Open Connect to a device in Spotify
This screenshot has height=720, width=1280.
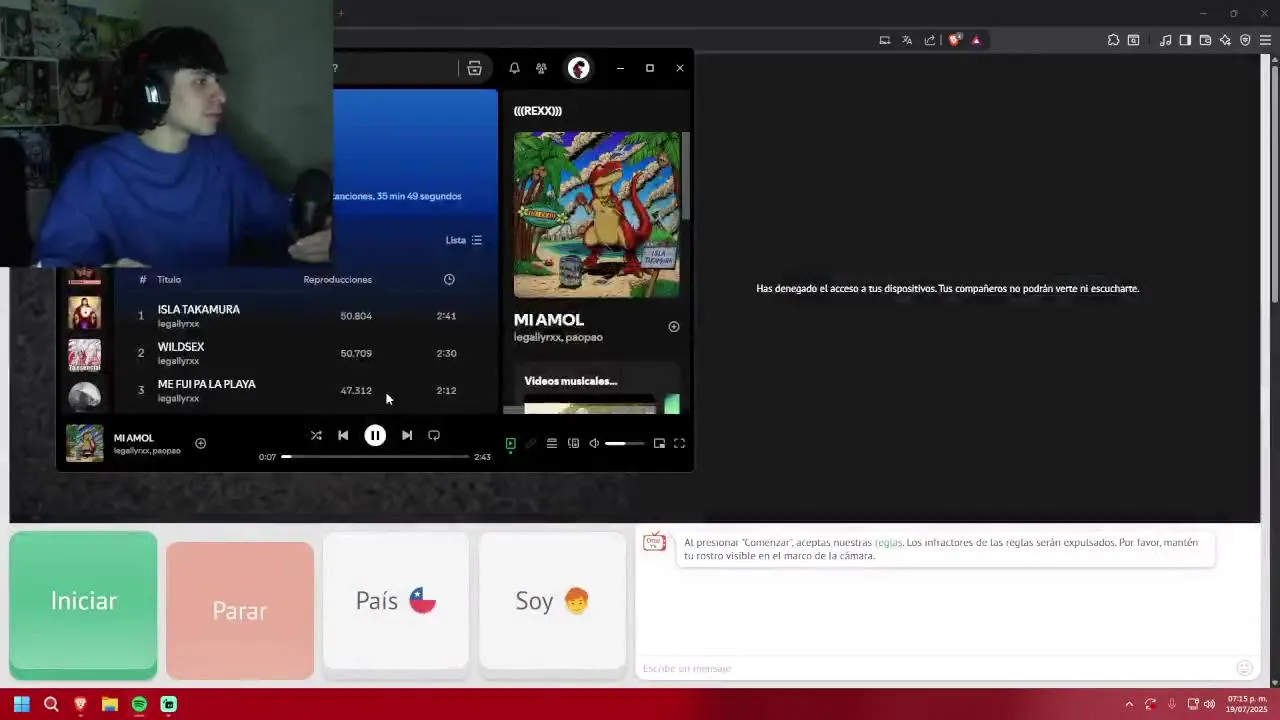point(573,443)
